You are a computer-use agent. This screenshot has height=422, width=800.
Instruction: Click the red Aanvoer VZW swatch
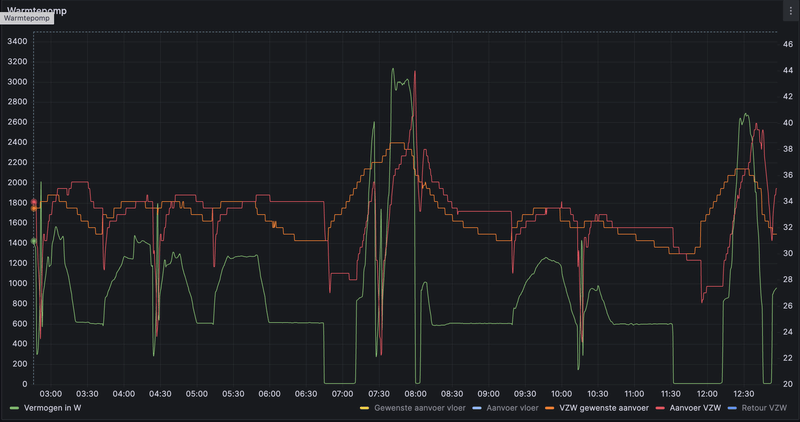pos(660,408)
